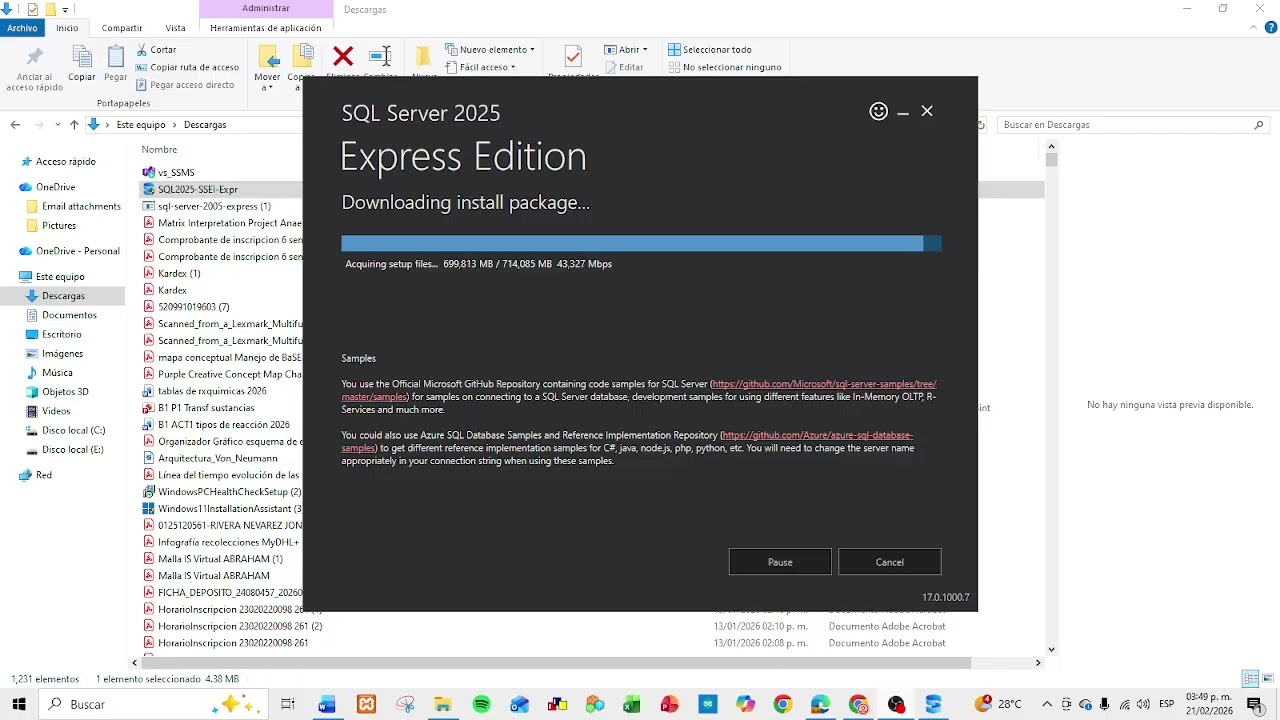Click the taskbar Buscar search box
This screenshot has width=1280, height=720.
tap(153, 704)
